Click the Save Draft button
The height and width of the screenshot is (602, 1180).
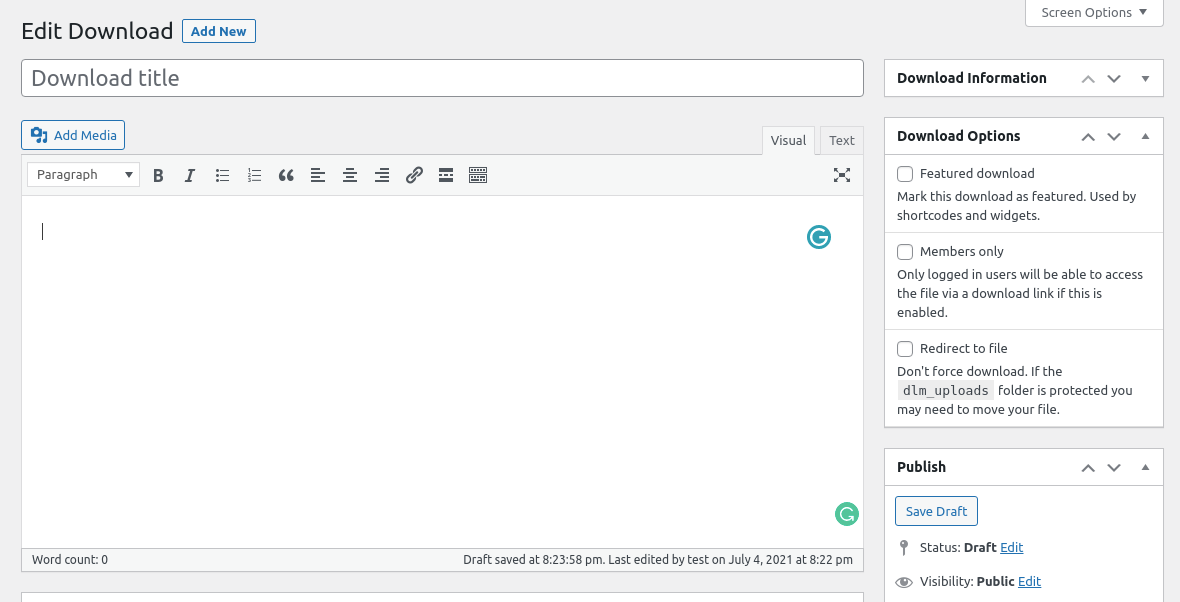tap(936, 511)
